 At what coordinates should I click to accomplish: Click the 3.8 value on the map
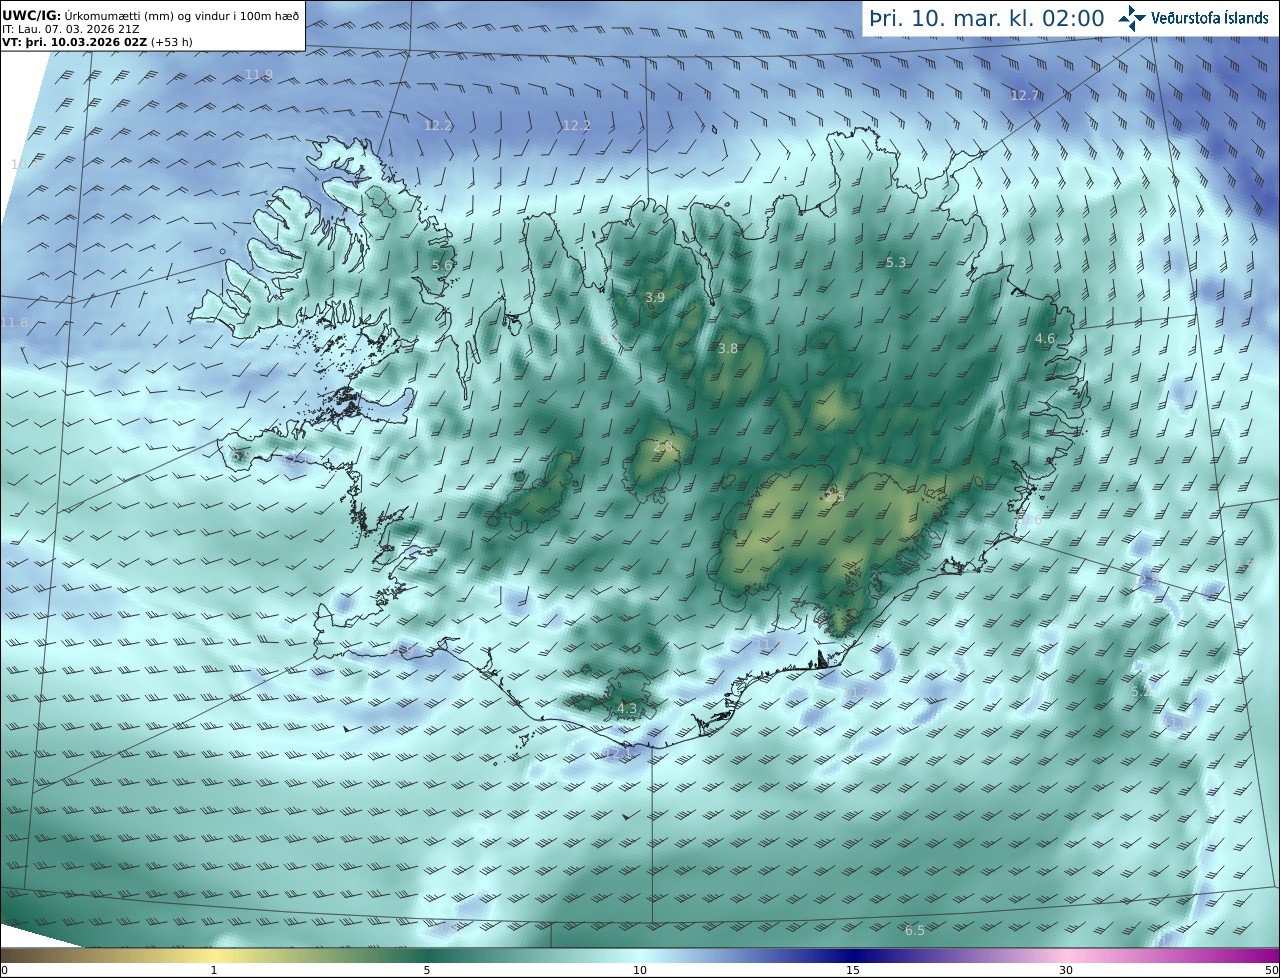click(x=728, y=348)
